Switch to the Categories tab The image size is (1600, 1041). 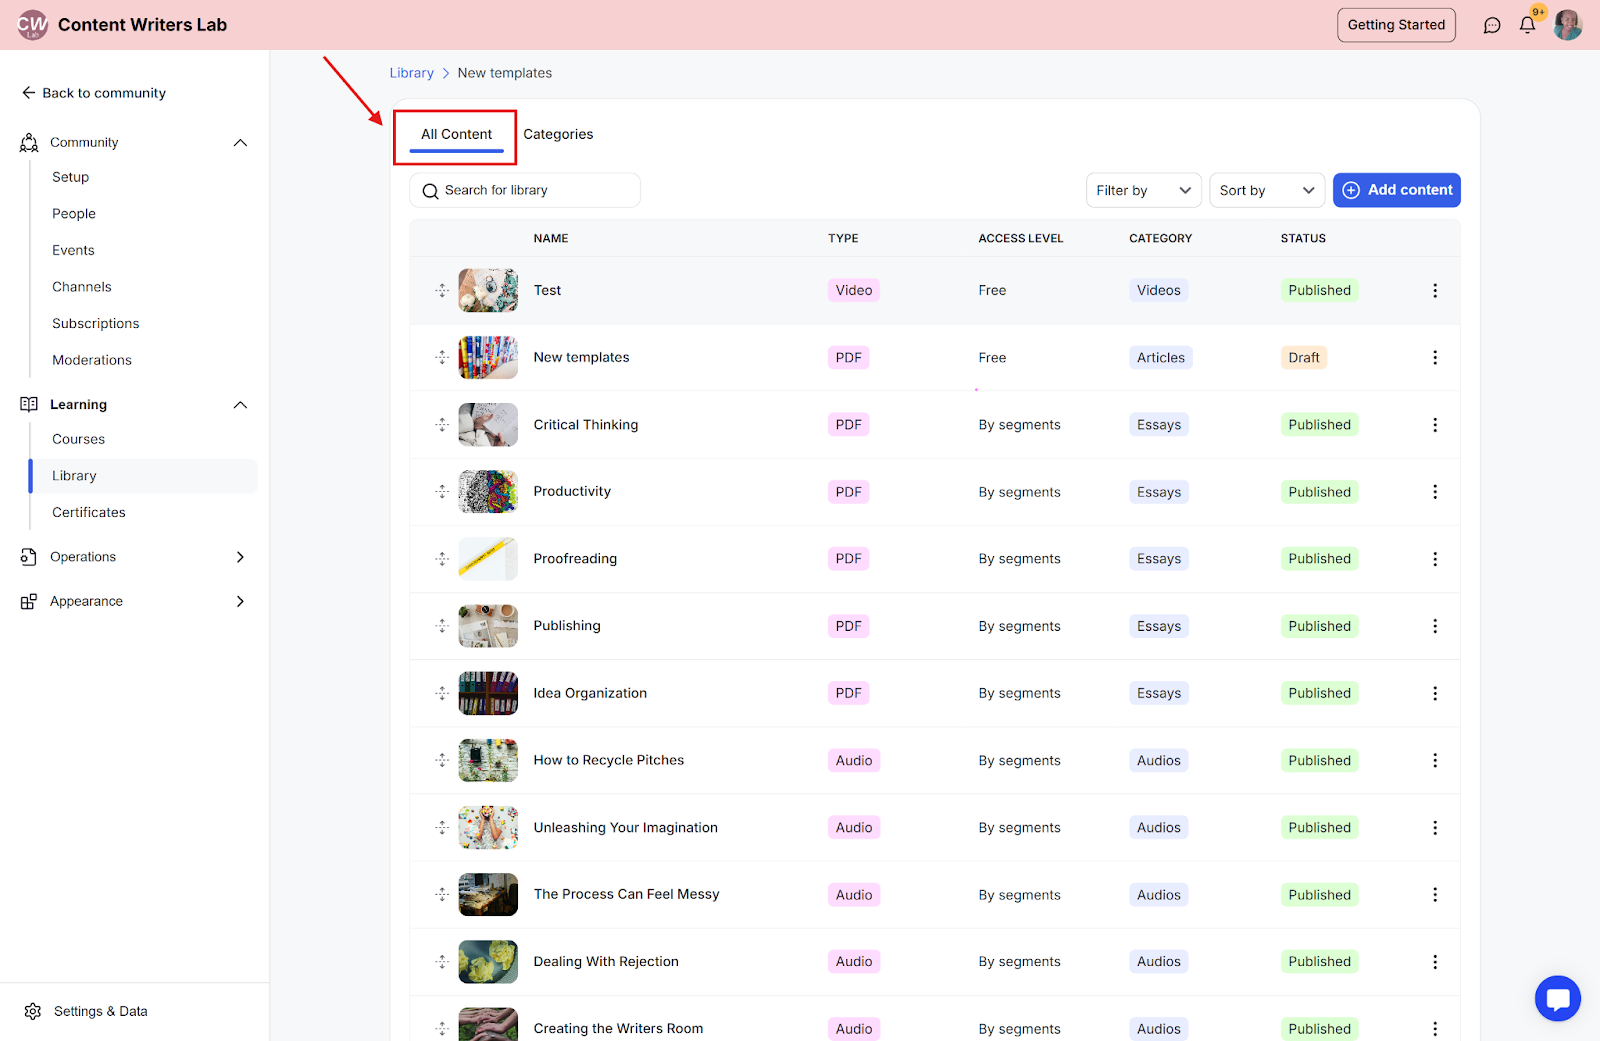tap(558, 135)
